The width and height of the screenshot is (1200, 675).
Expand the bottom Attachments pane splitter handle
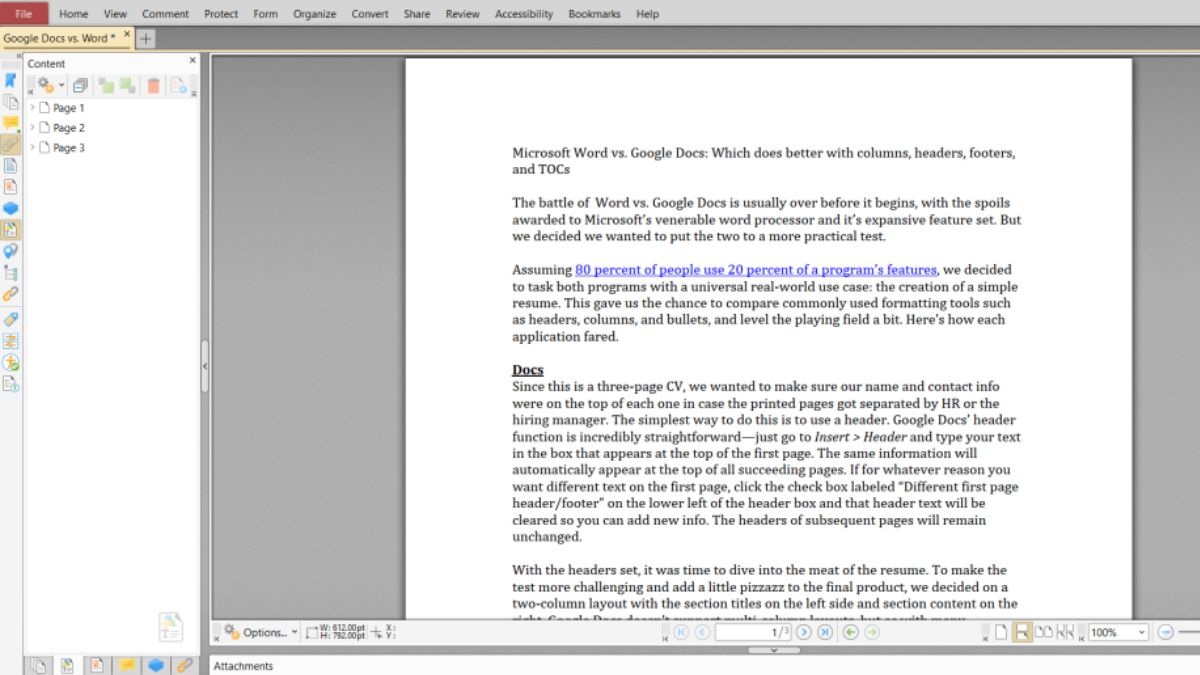774,650
